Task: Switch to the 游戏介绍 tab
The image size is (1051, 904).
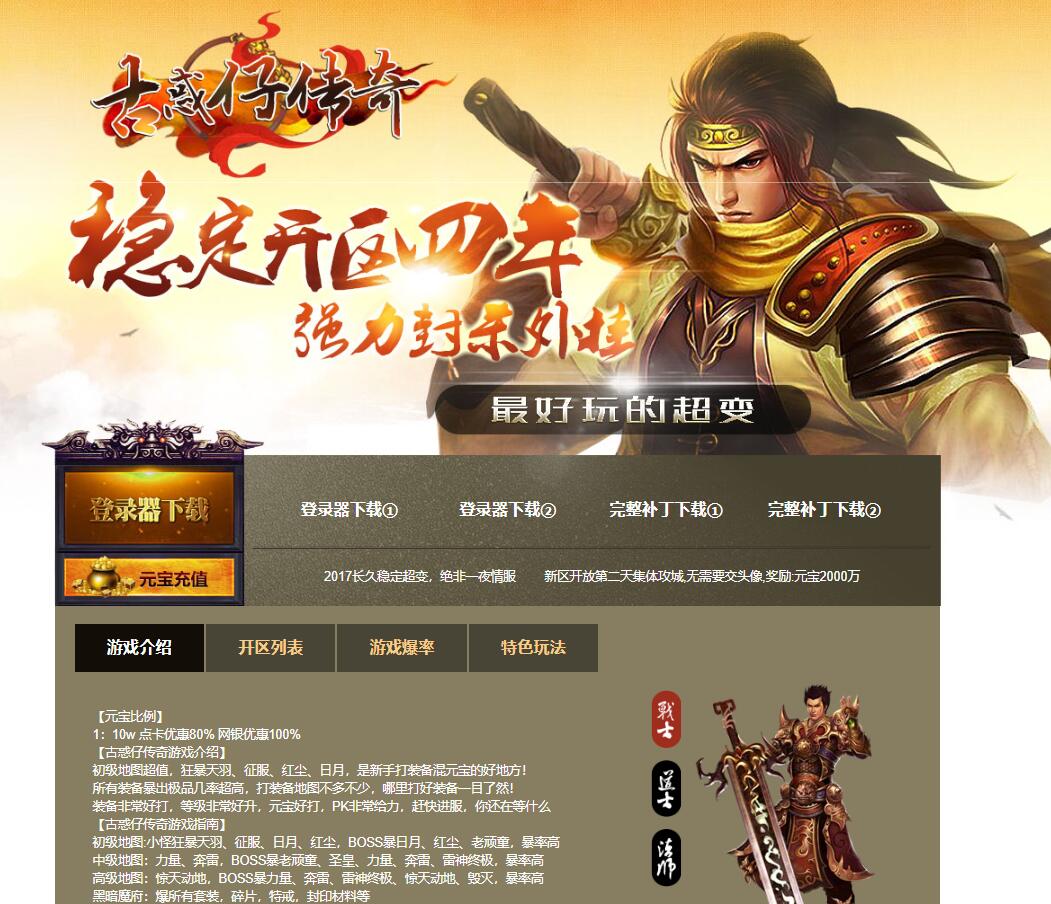Action: 139,647
